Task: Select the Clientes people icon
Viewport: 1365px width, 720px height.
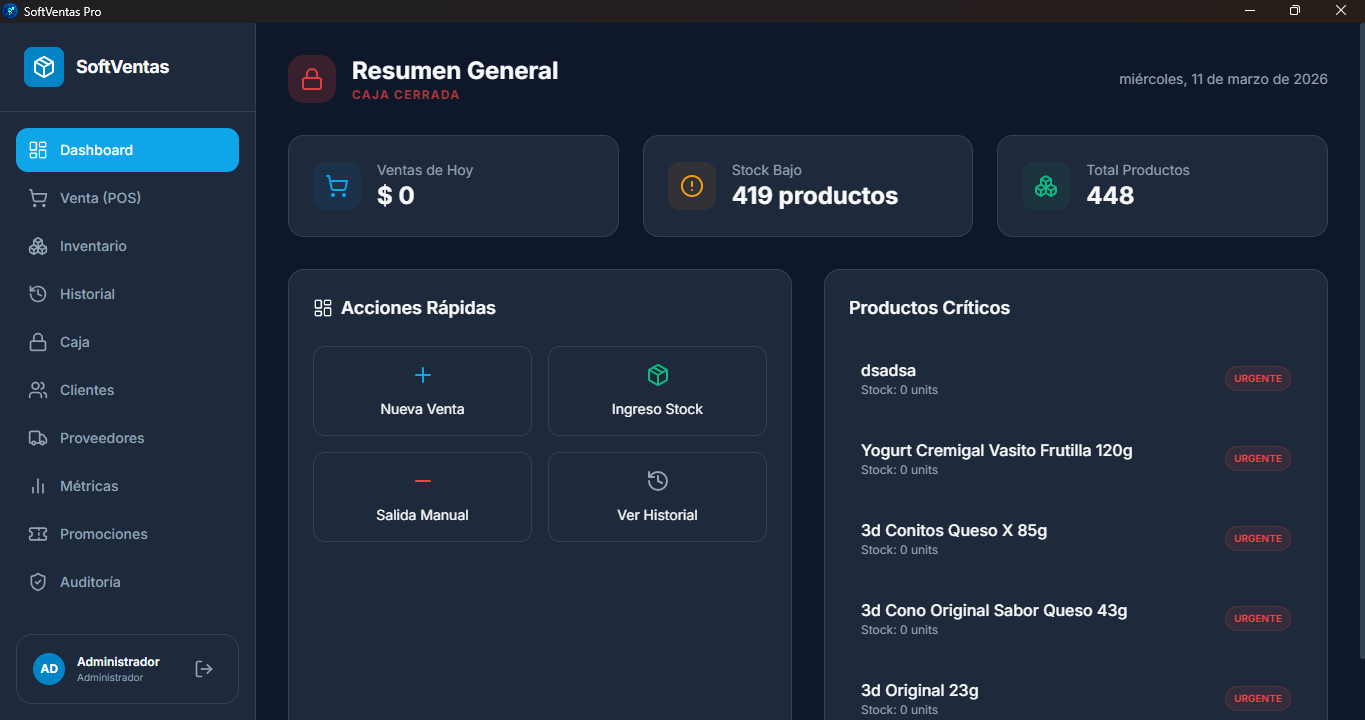Action: (38, 389)
